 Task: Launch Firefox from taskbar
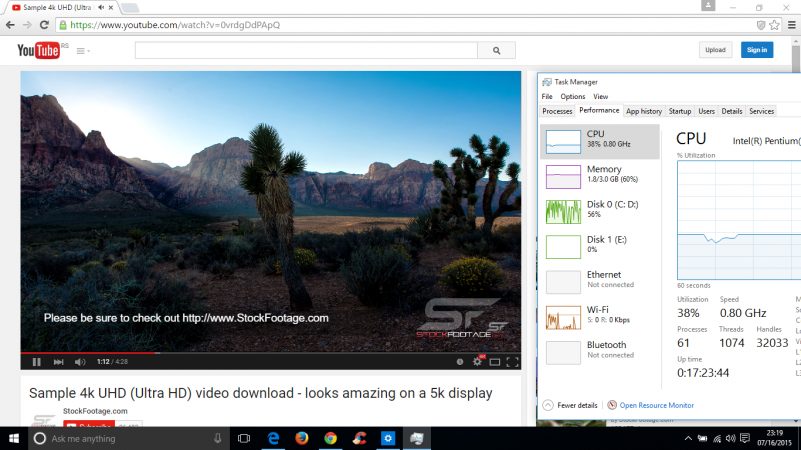[x=302, y=438]
